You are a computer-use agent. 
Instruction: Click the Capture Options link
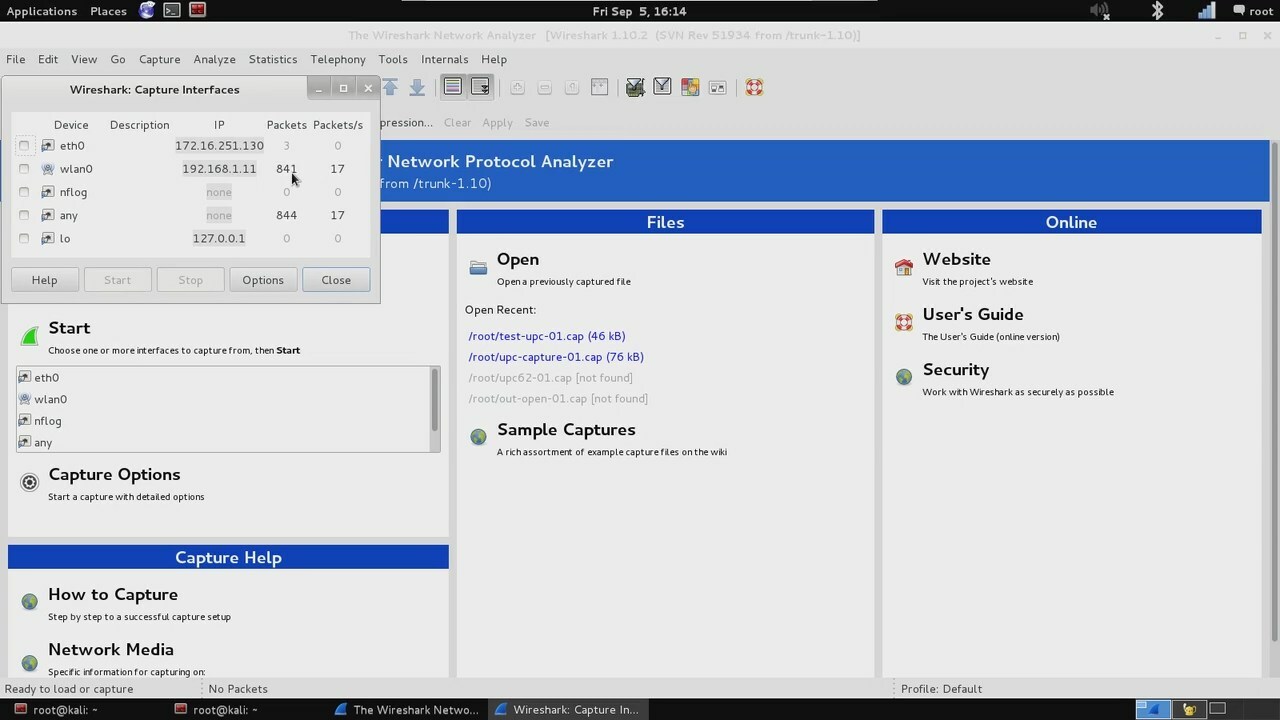[x=114, y=475]
